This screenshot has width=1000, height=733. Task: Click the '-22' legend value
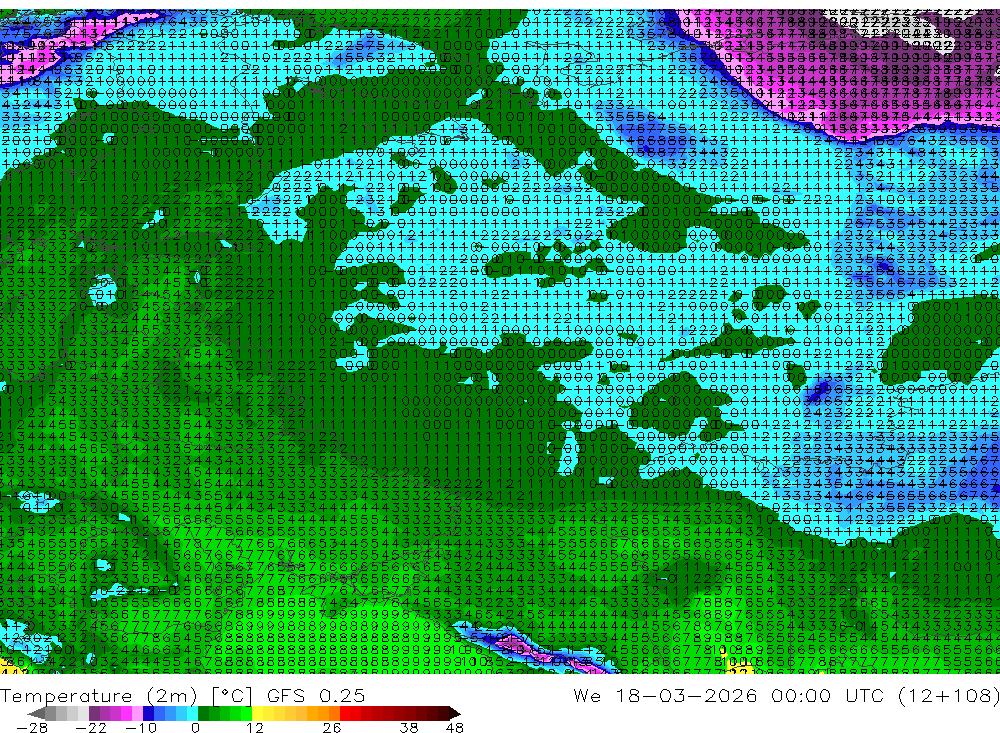pyautogui.click(x=91, y=728)
